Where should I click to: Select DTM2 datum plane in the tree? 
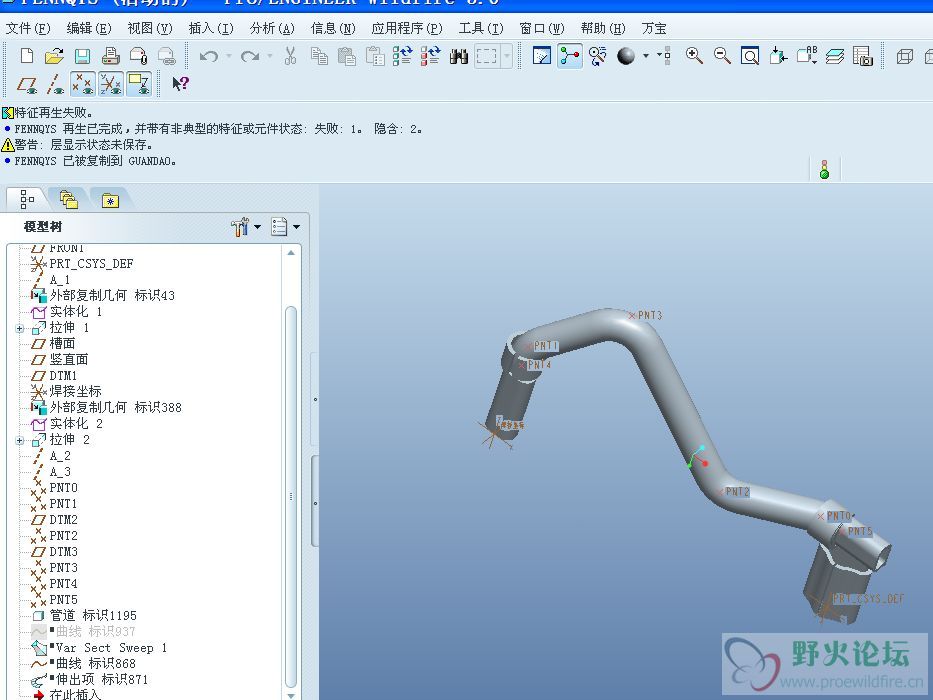coord(63,520)
